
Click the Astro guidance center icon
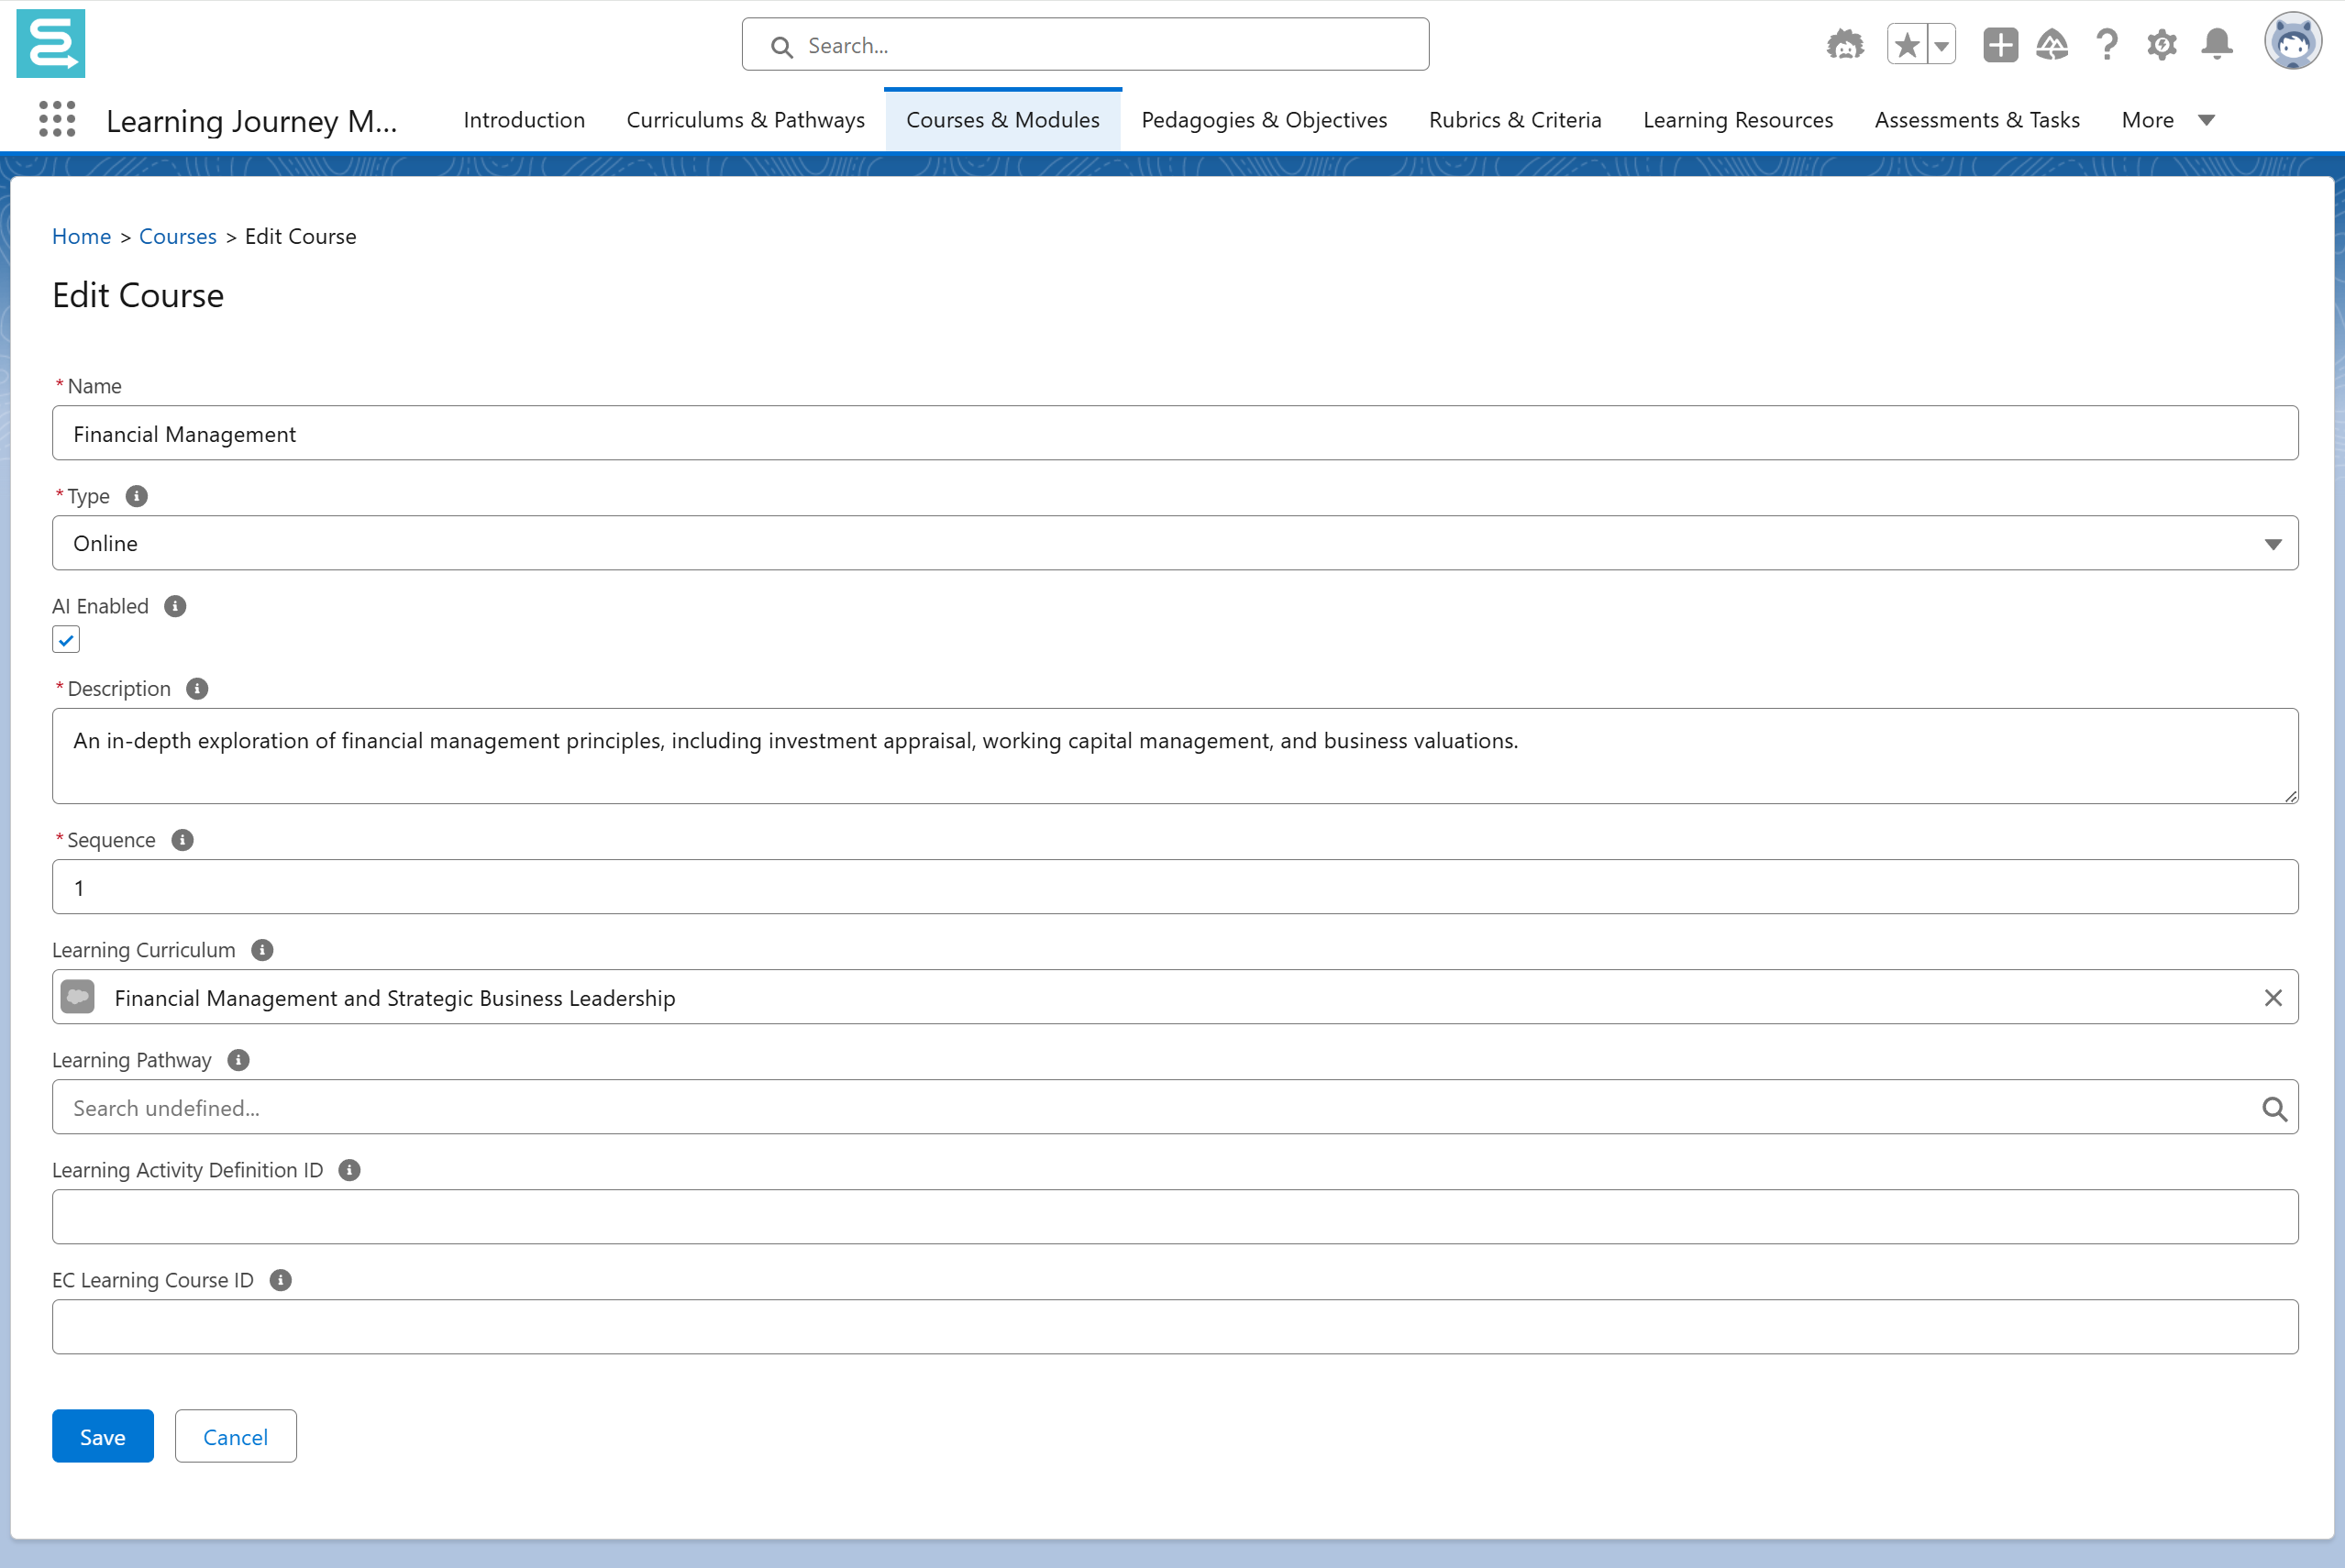tap(1844, 45)
